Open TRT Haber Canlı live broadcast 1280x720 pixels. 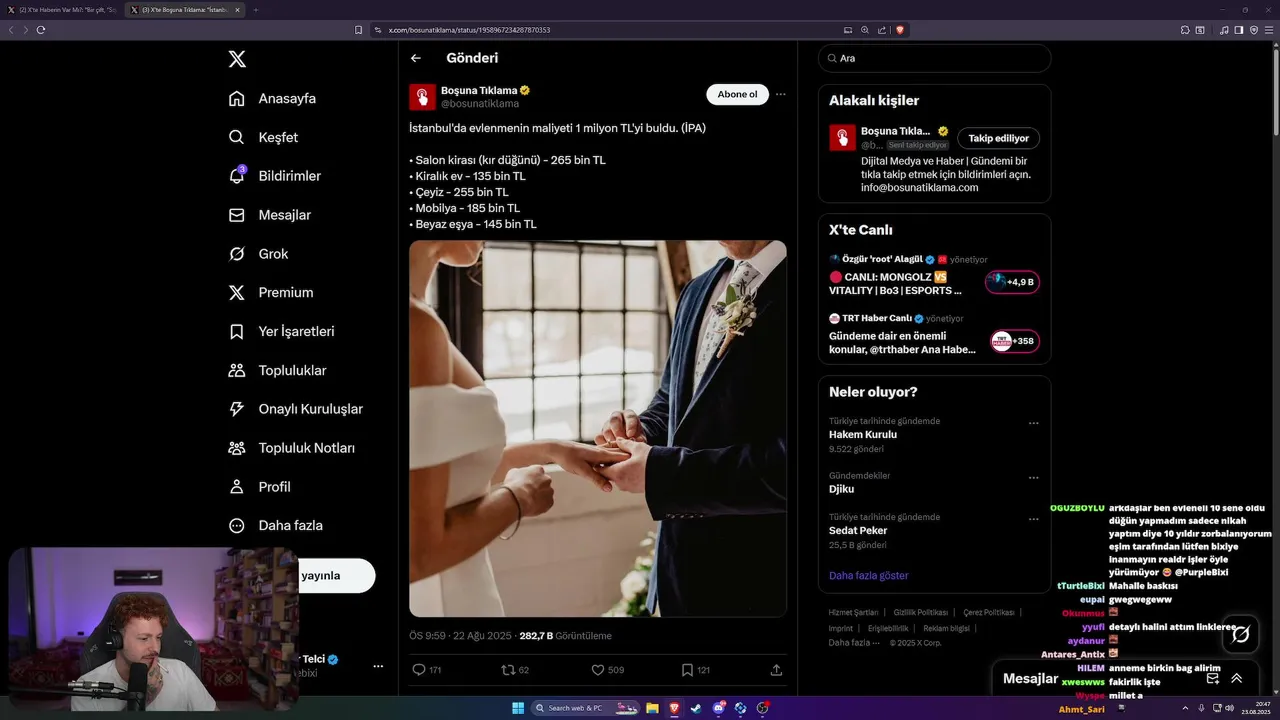[934, 337]
